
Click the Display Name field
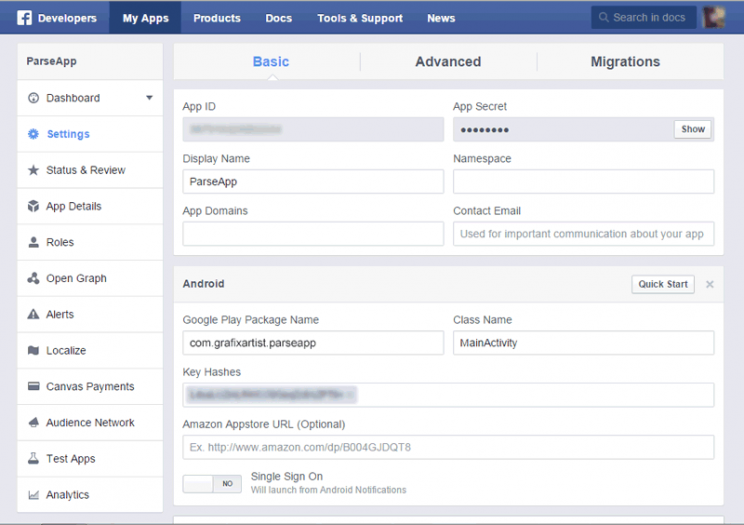[x=313, y=181]
